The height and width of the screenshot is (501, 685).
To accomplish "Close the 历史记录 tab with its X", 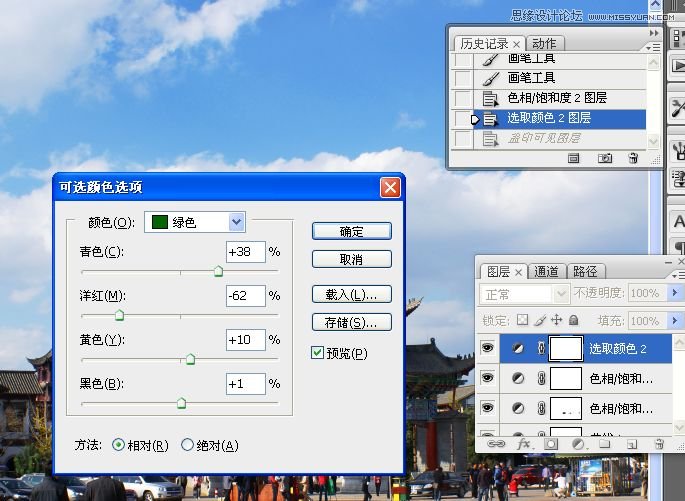I will click(x=516, y=45).
